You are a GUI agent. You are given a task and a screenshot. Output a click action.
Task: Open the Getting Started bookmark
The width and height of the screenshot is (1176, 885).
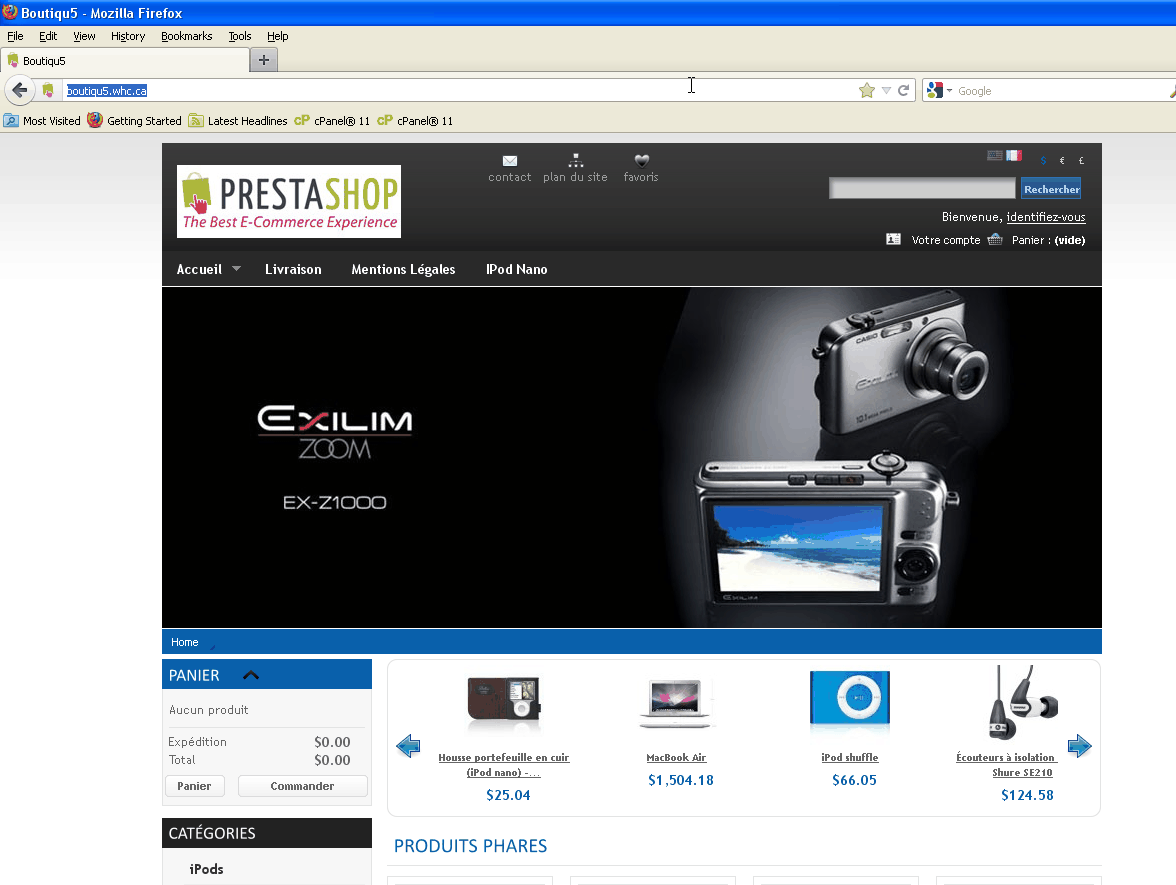pos(134,121)
